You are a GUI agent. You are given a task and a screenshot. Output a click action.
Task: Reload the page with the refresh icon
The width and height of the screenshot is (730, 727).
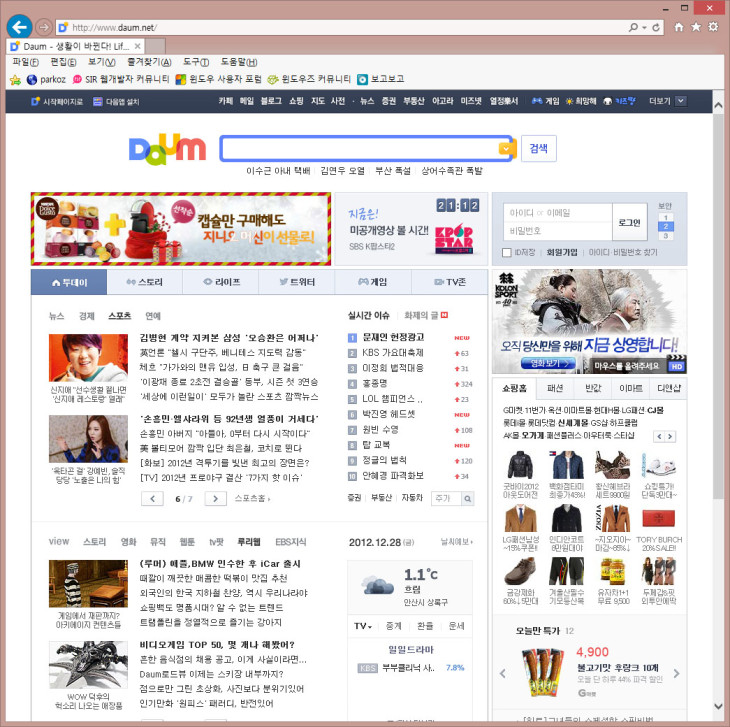(x=656, y=27)
